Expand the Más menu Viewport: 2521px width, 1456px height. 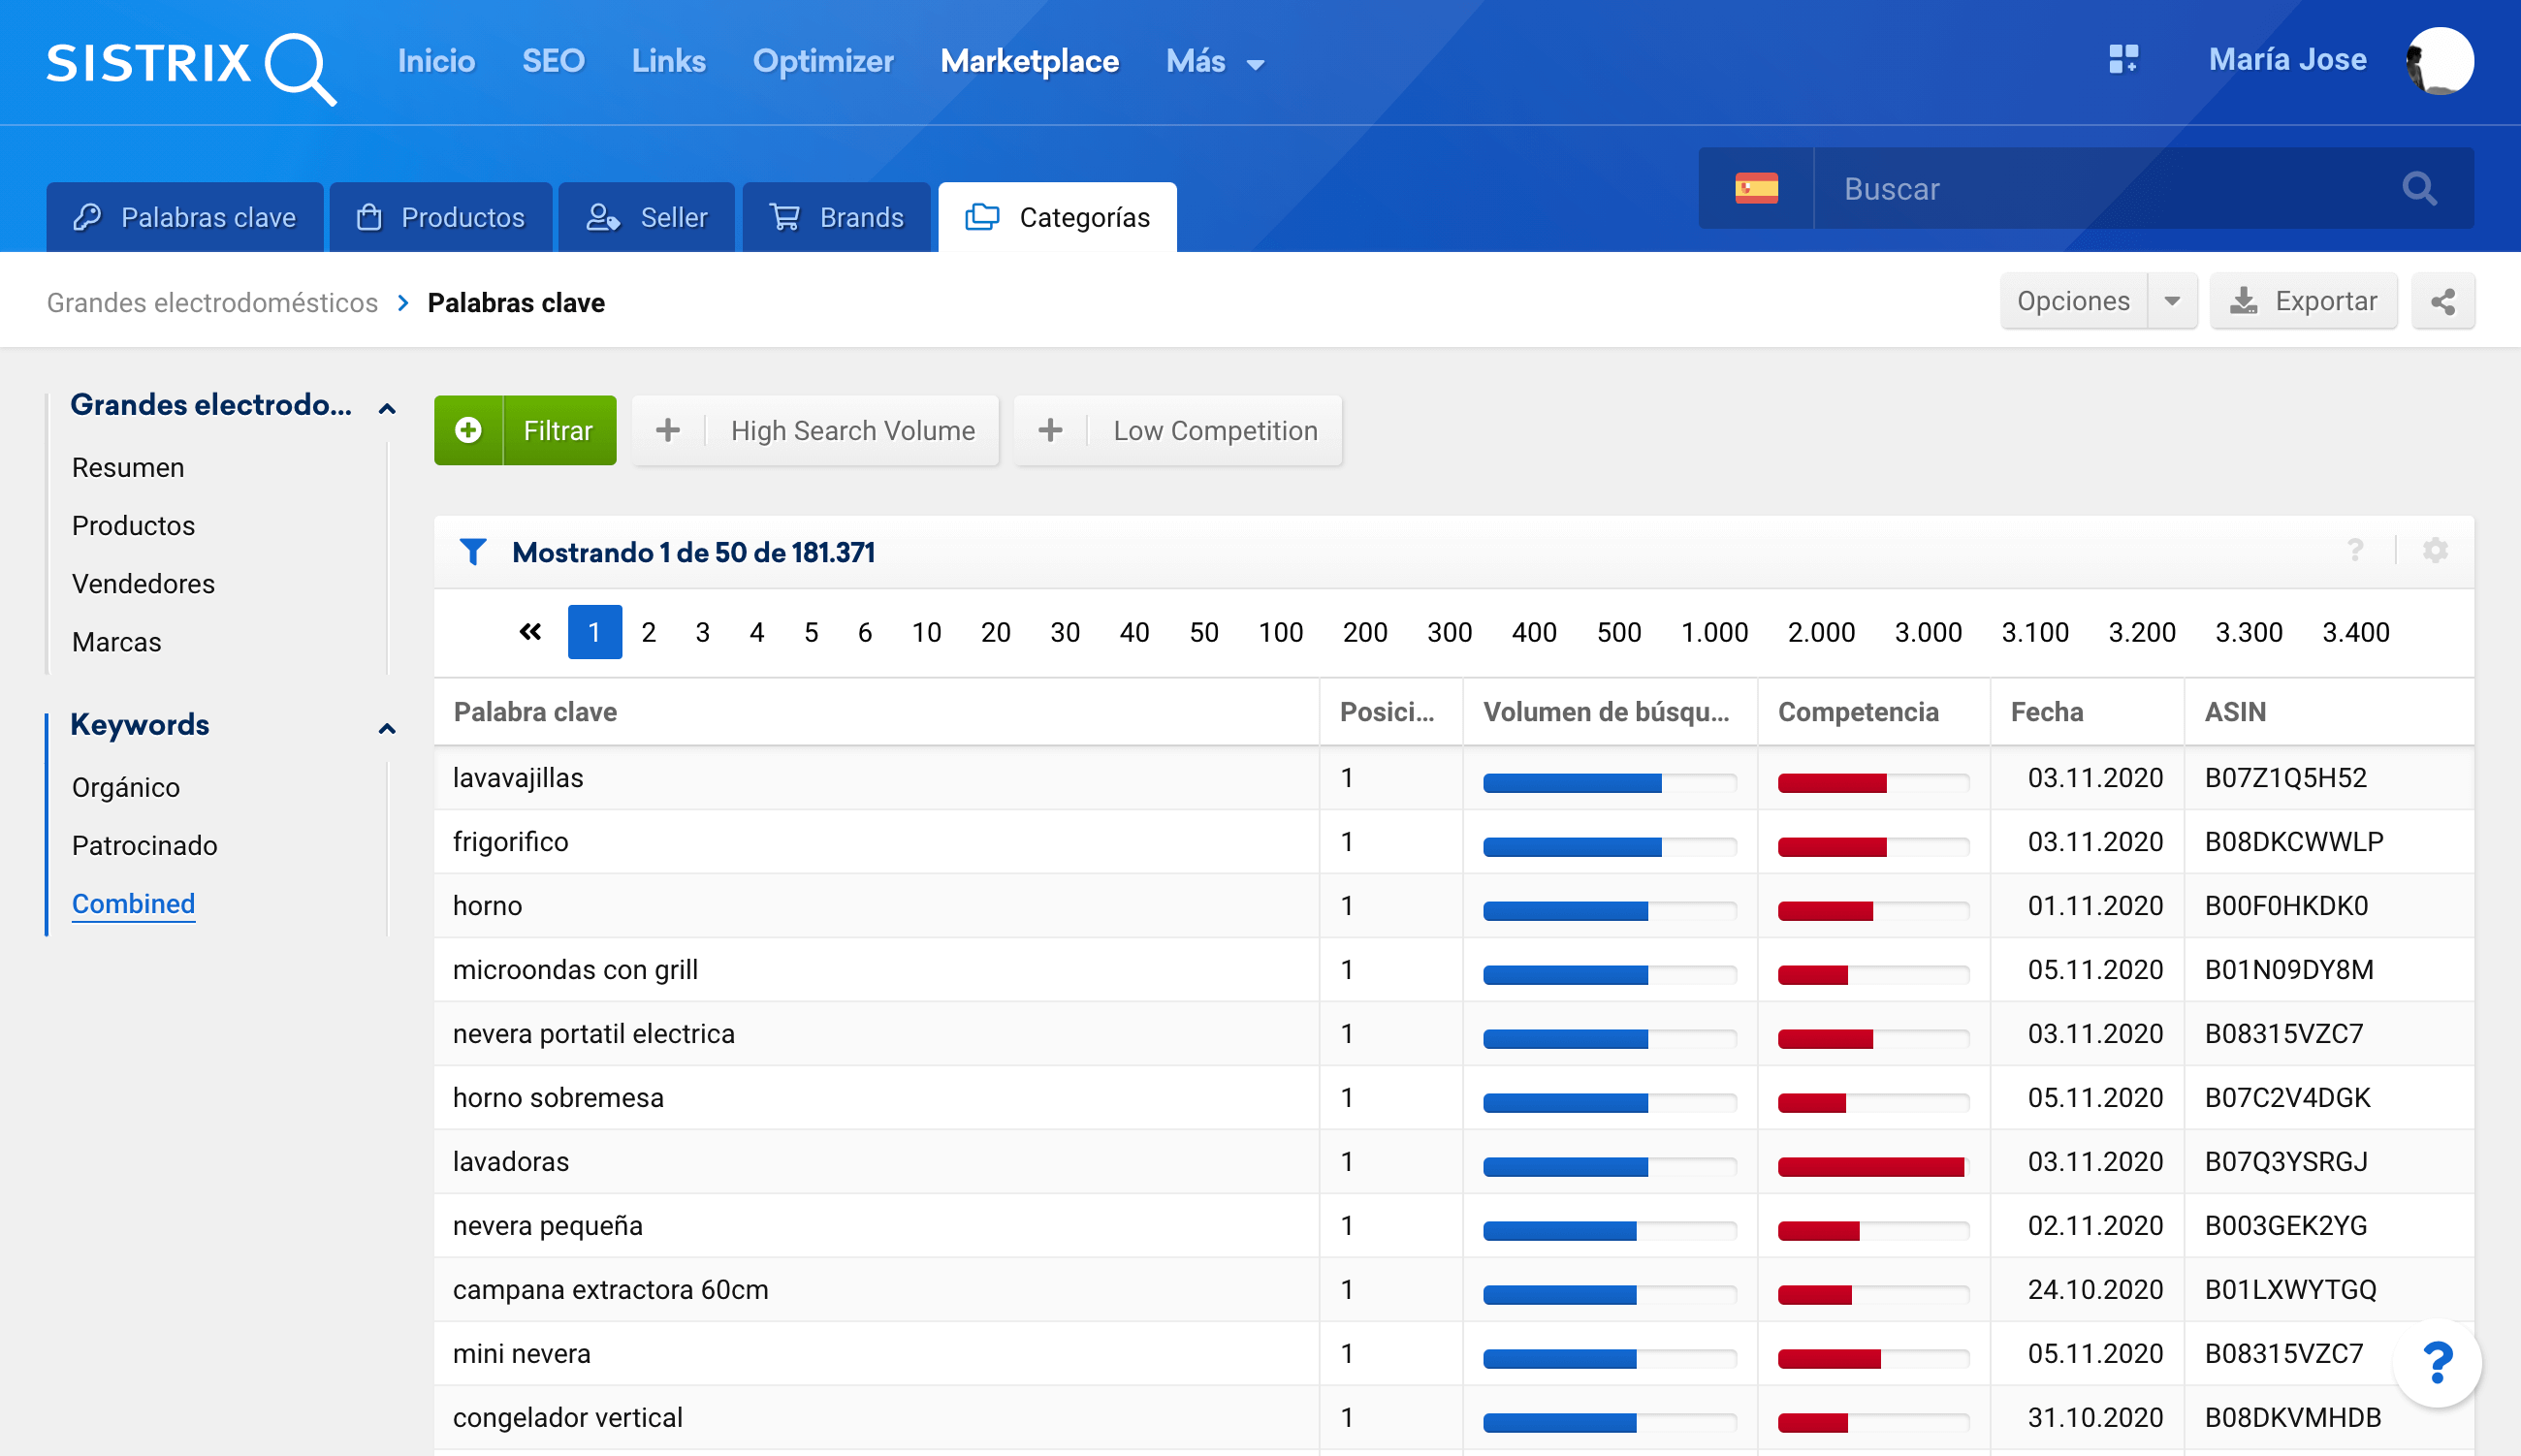click(1215, 62)
